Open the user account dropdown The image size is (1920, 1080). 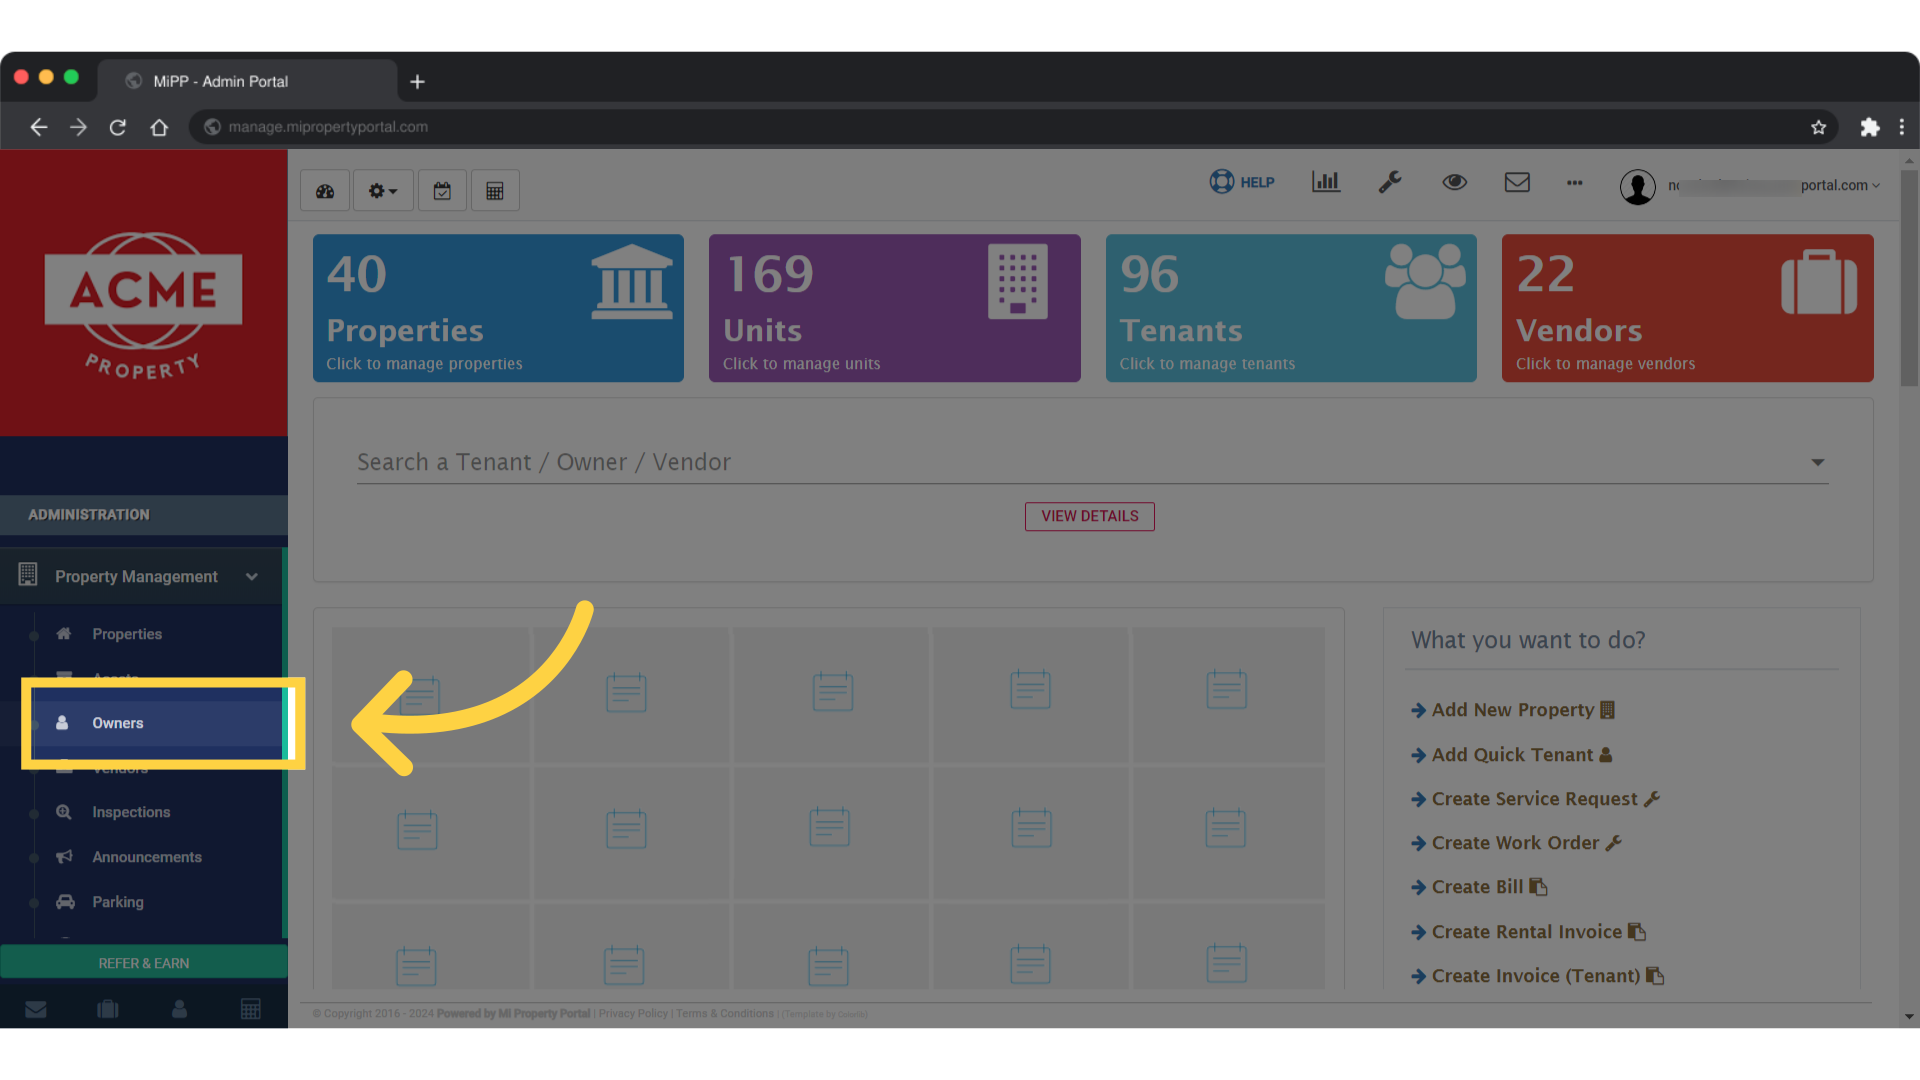point(1750,186)
